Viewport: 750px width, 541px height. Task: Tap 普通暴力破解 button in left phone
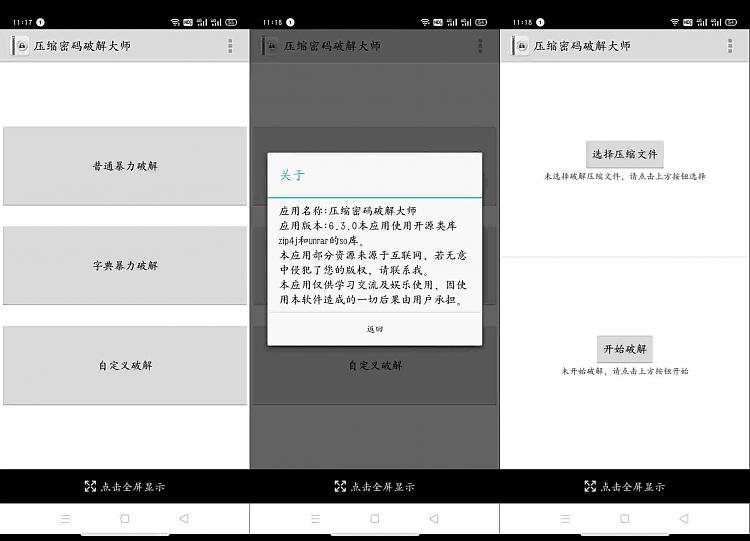point(125,166)
